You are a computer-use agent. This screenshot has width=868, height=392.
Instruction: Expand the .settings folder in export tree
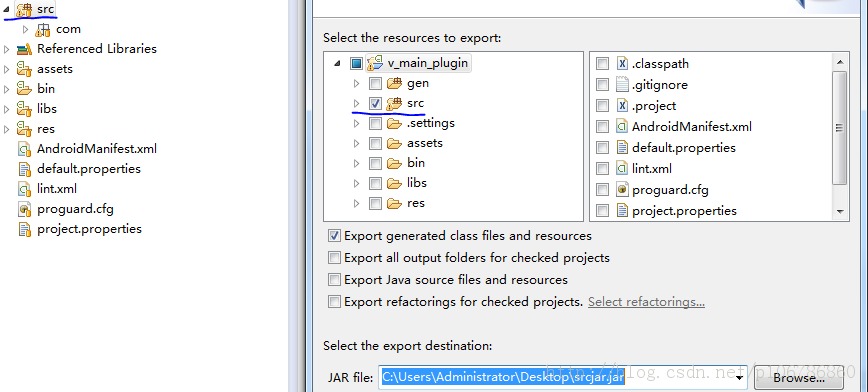coord(356,123)
